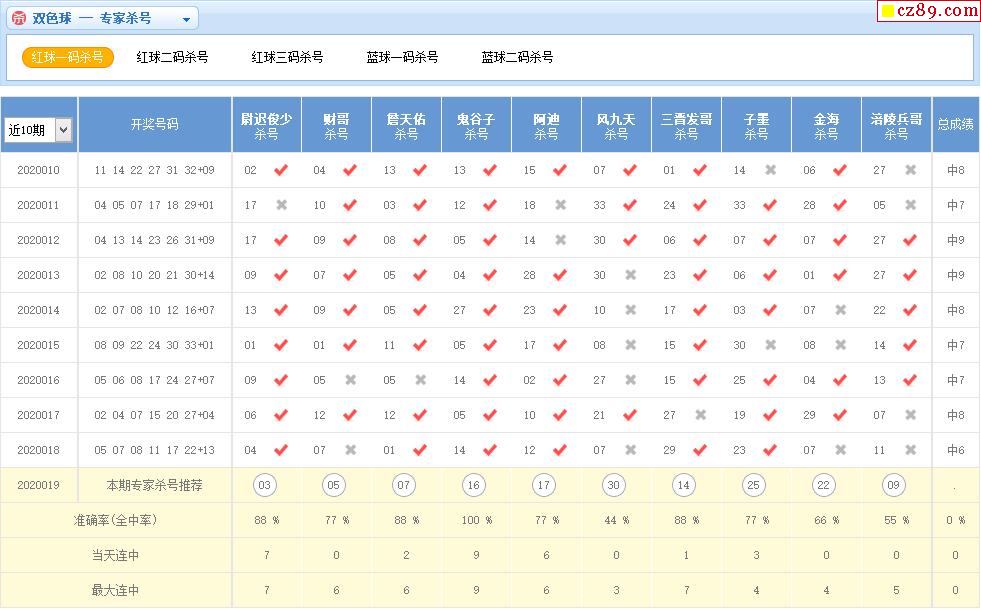Screen dimensions: 981x609
Task: Click 涪陵兵哥's gray cross in row 2020010
Action: 911,170
